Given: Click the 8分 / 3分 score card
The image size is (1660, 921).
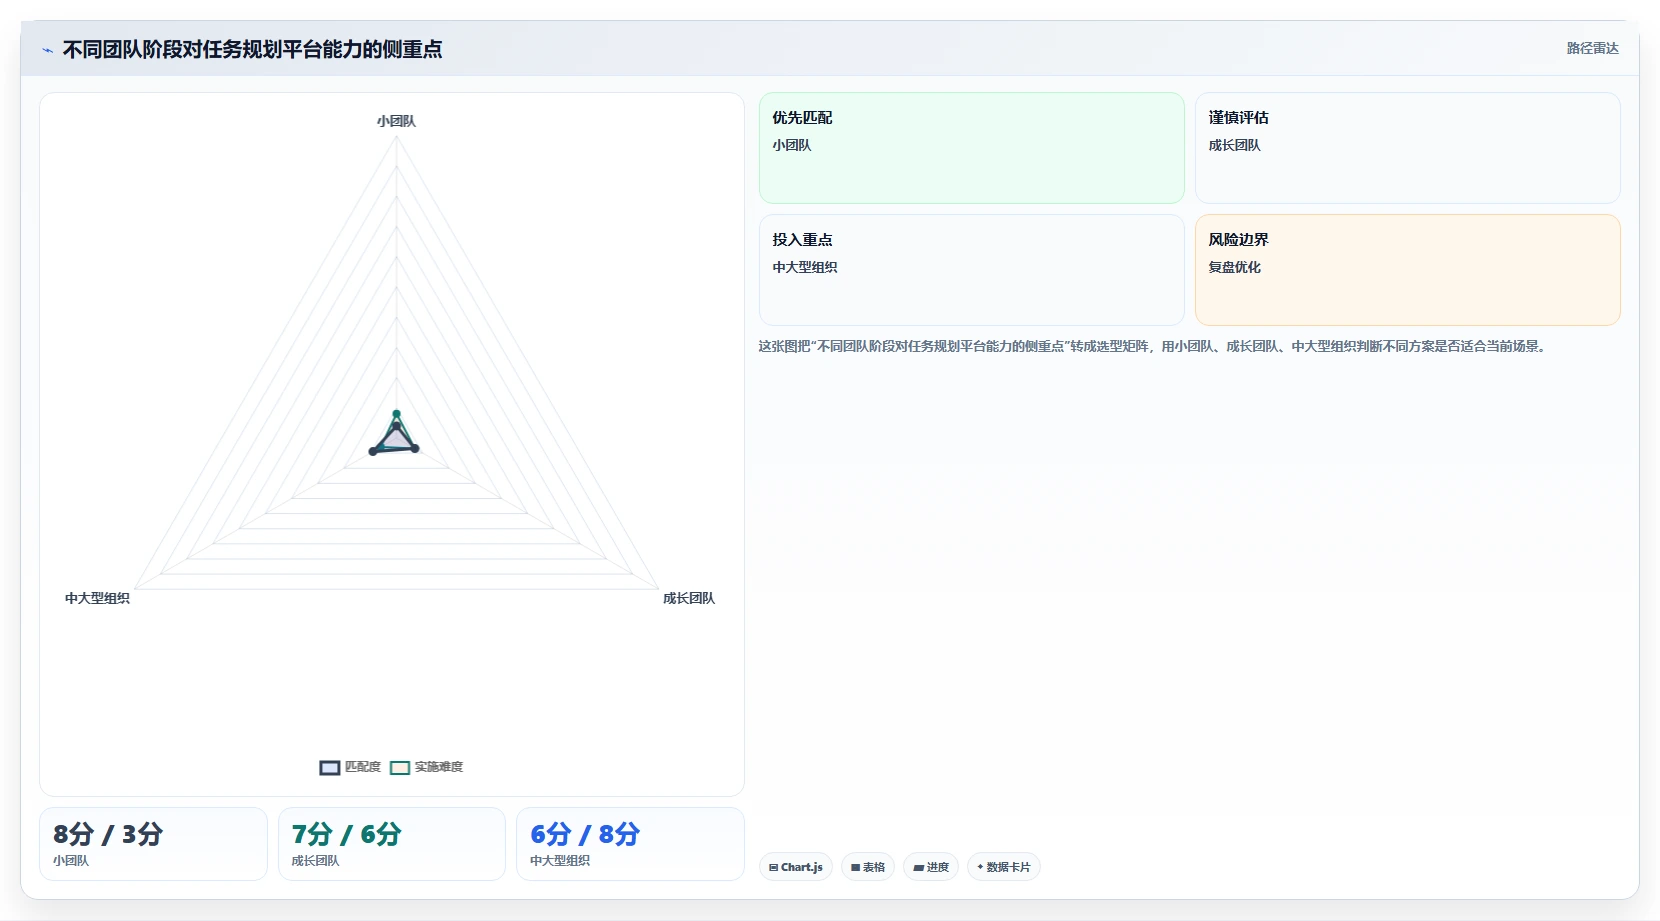Looking at the screenshot, I should coord(153,844).
